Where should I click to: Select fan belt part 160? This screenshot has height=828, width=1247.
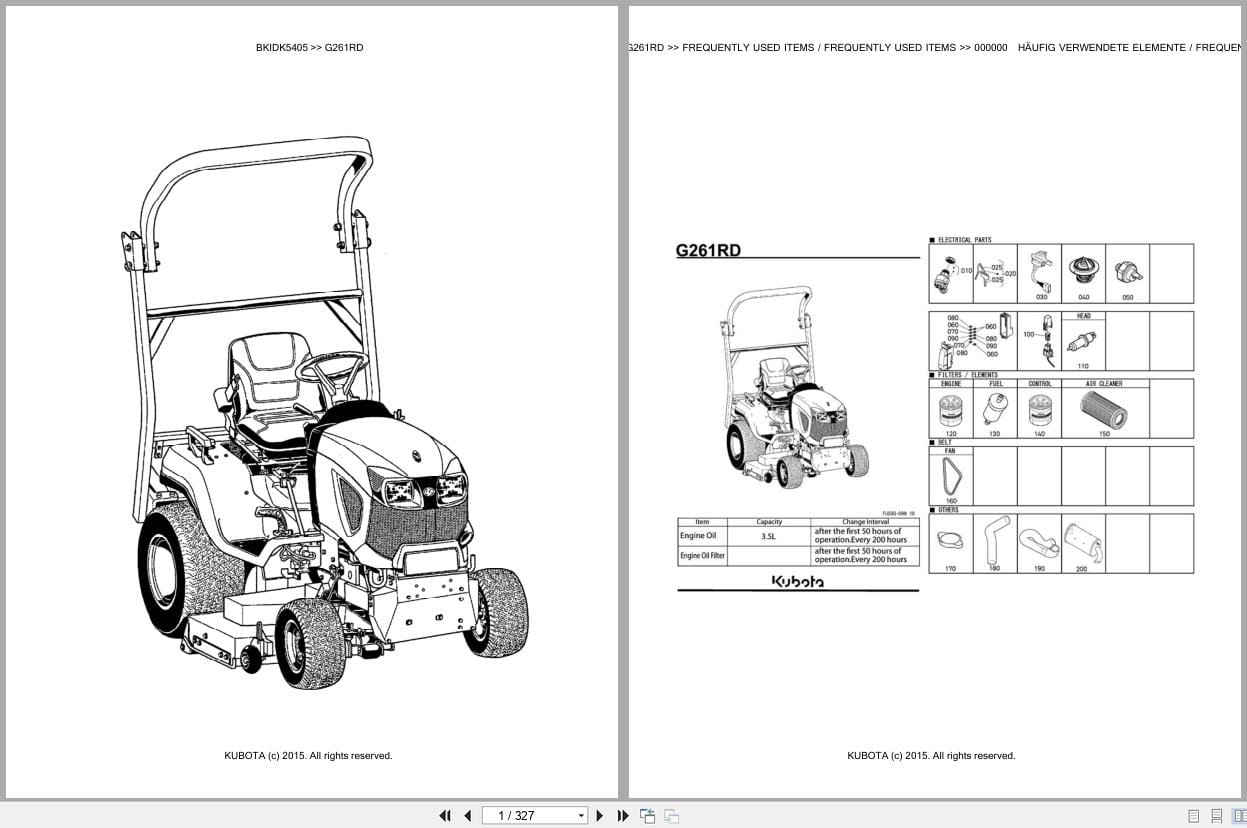(950, 480)
